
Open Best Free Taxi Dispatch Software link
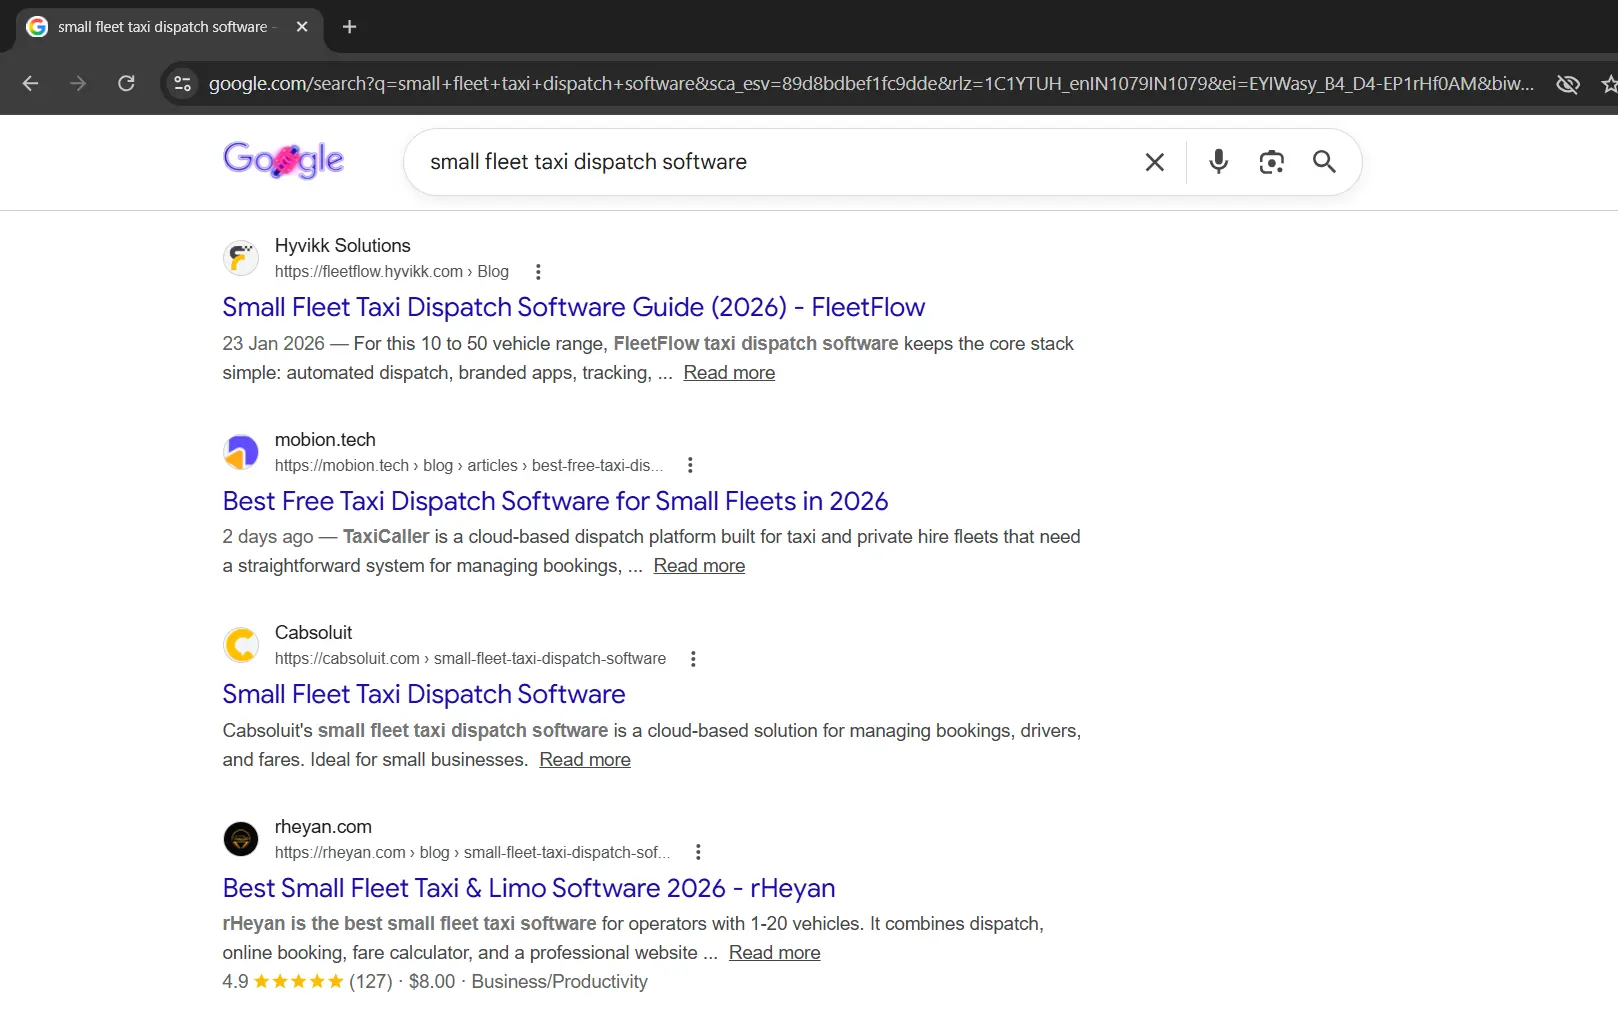tap(555, 501)
